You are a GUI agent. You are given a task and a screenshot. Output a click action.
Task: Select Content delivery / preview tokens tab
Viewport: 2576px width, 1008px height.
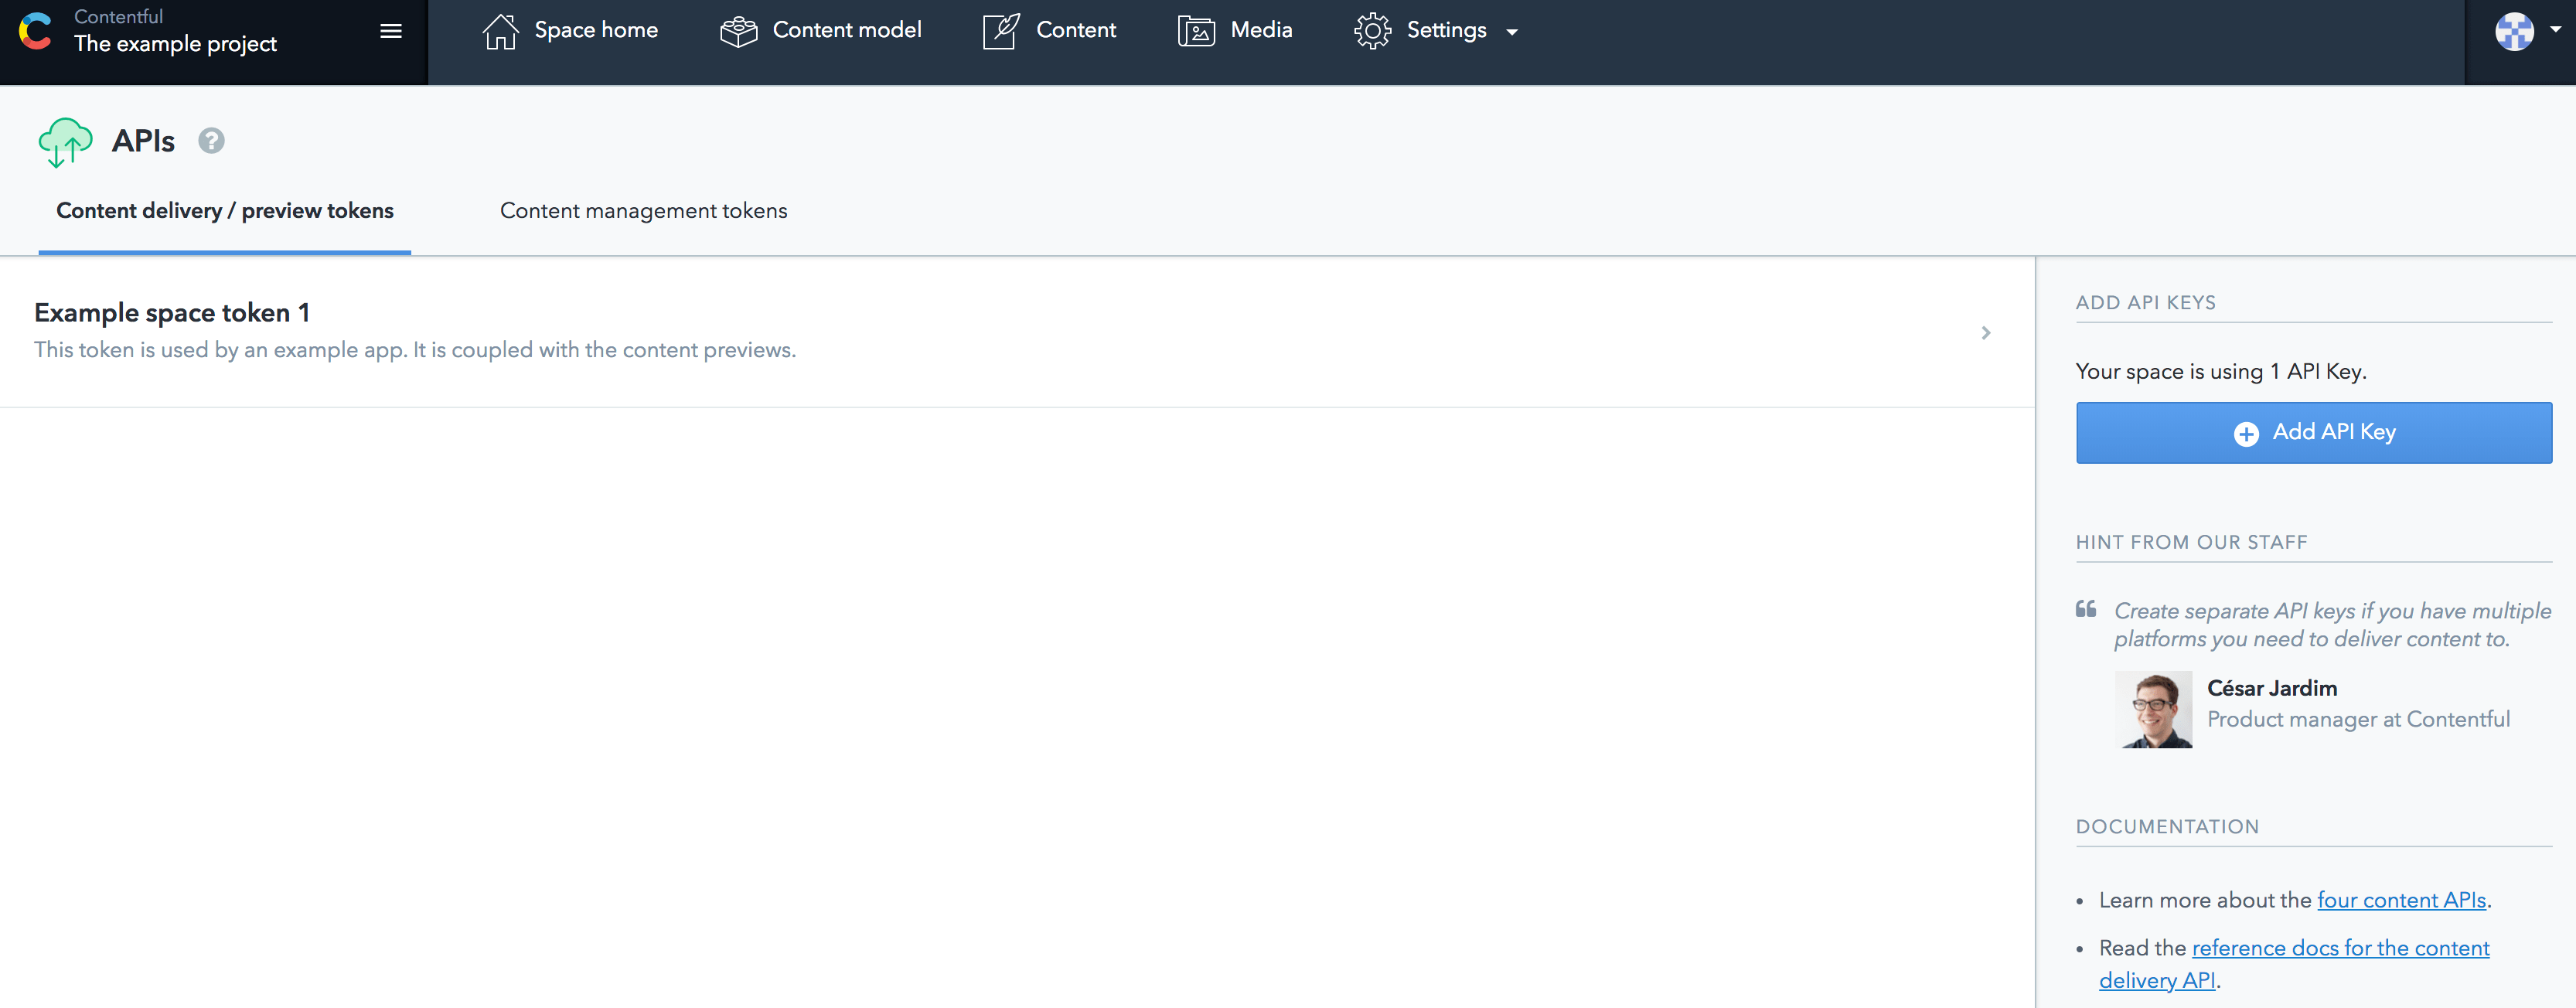(x=225, y=211)
